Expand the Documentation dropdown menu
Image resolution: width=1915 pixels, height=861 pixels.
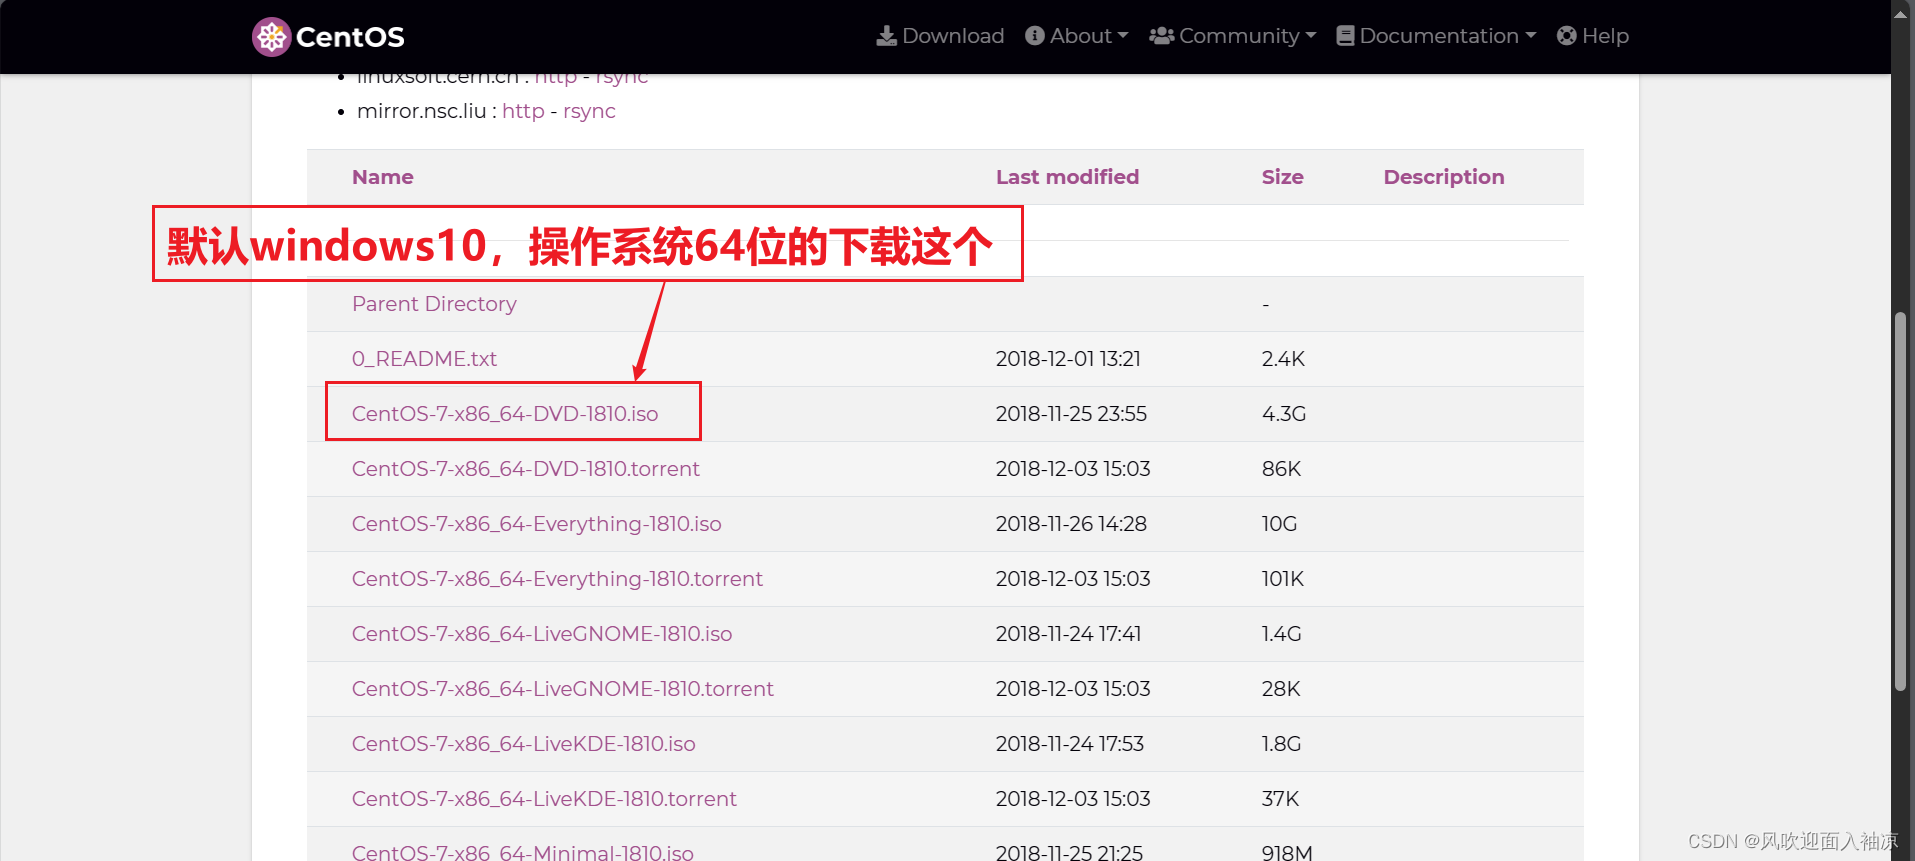(x=1436, y=36)
